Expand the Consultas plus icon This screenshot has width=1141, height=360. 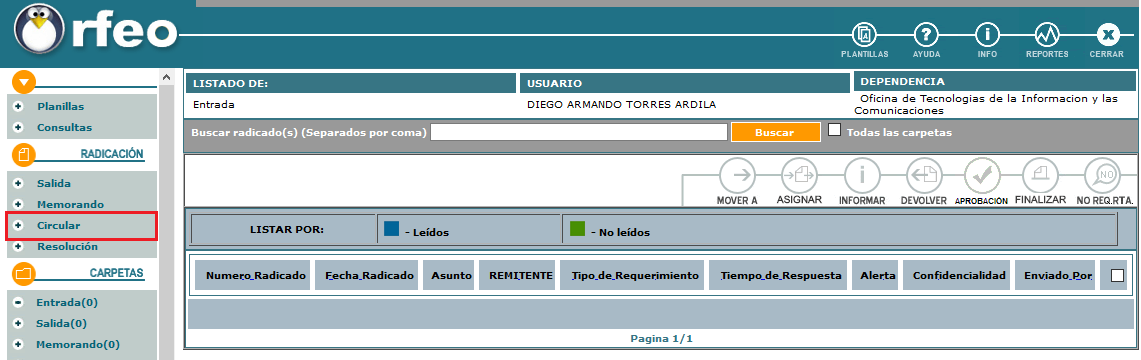pyautogui.click(x=18, y=127)
